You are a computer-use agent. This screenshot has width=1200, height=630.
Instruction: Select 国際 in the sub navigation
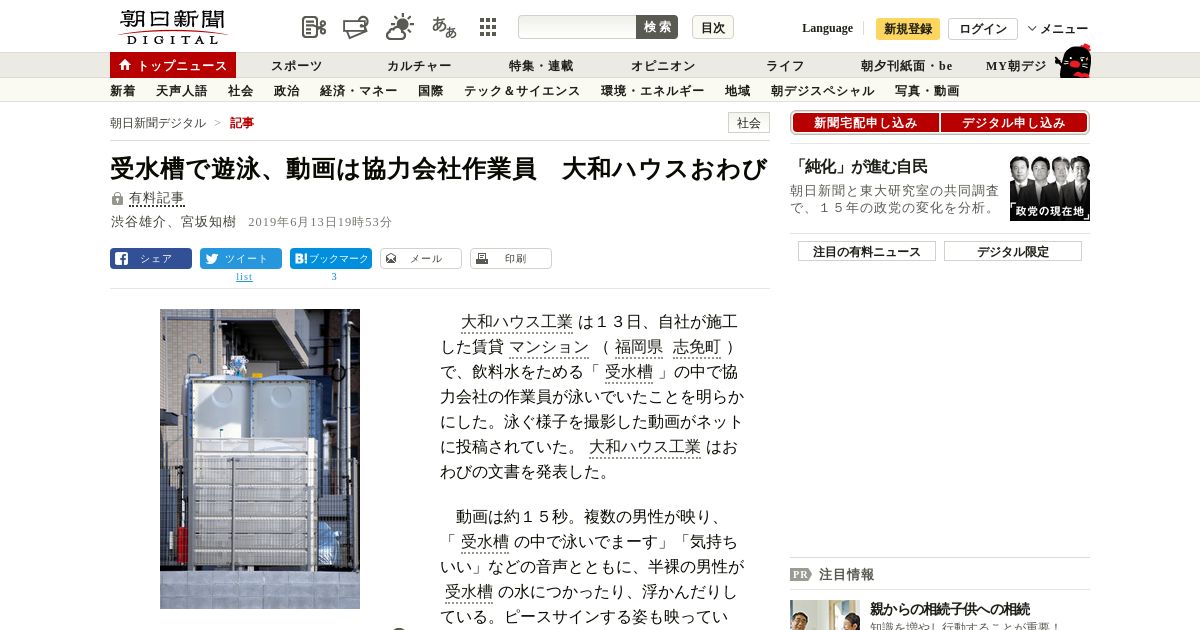click(x=430, y=90)
